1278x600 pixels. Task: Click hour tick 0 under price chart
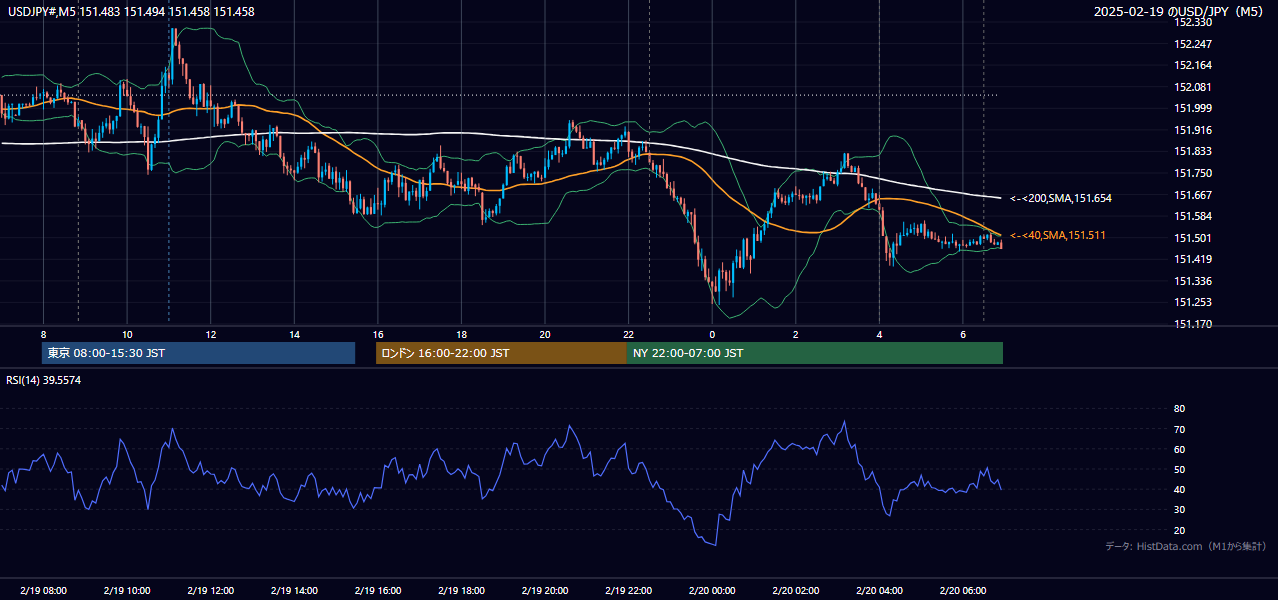[712, 334]
